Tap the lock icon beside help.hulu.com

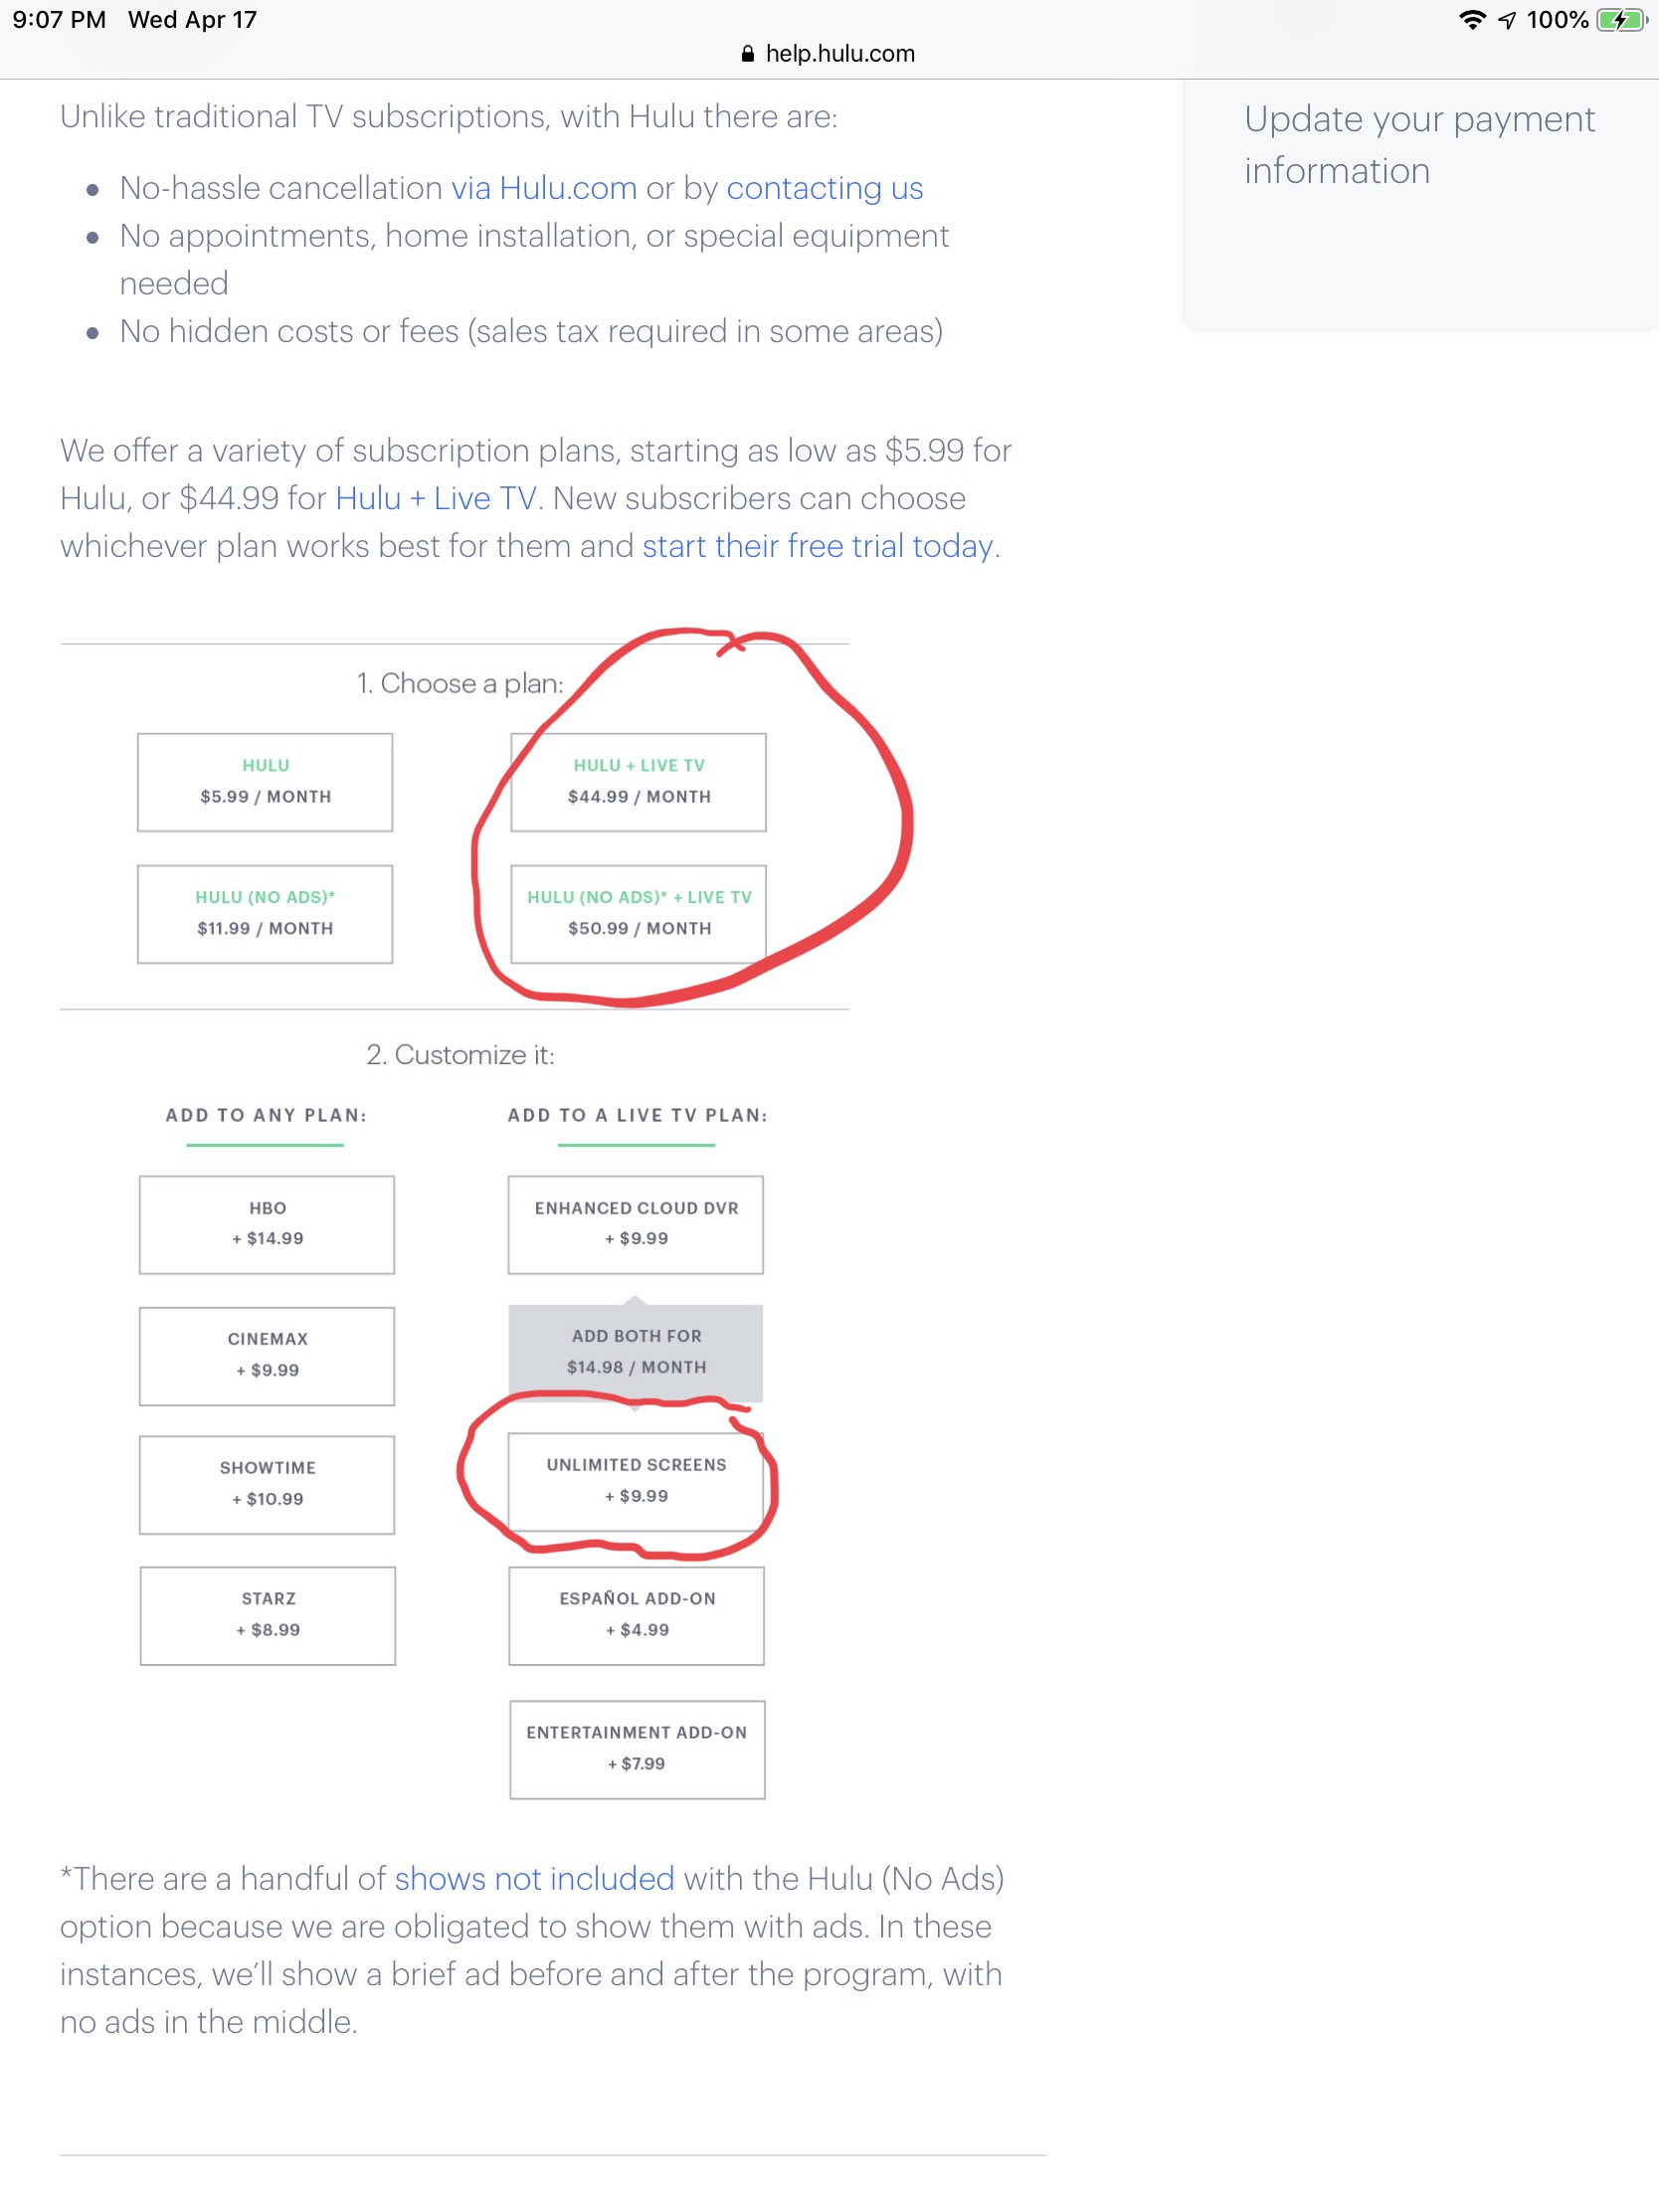click(x=747, y=54)
